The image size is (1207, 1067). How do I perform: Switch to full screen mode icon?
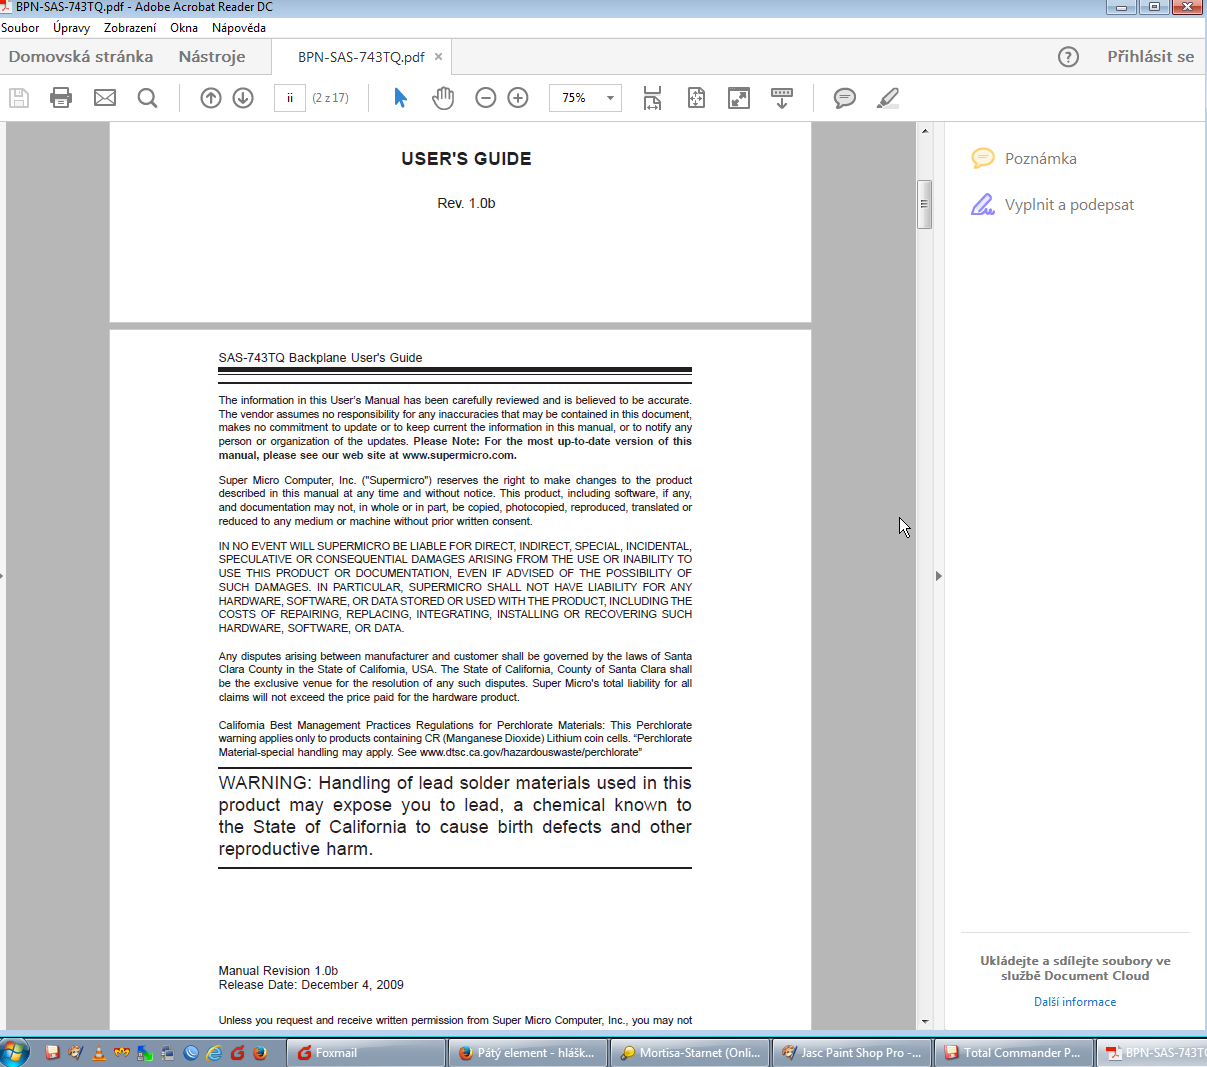pyautogui.click(x=739, y=98)
